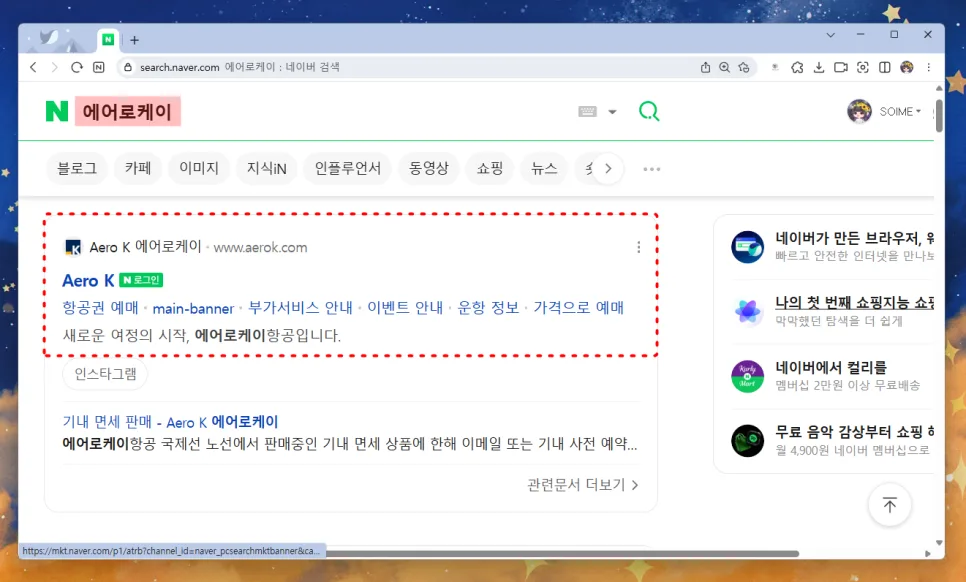Open the extensions puzzle icon

tap(797, 67)
